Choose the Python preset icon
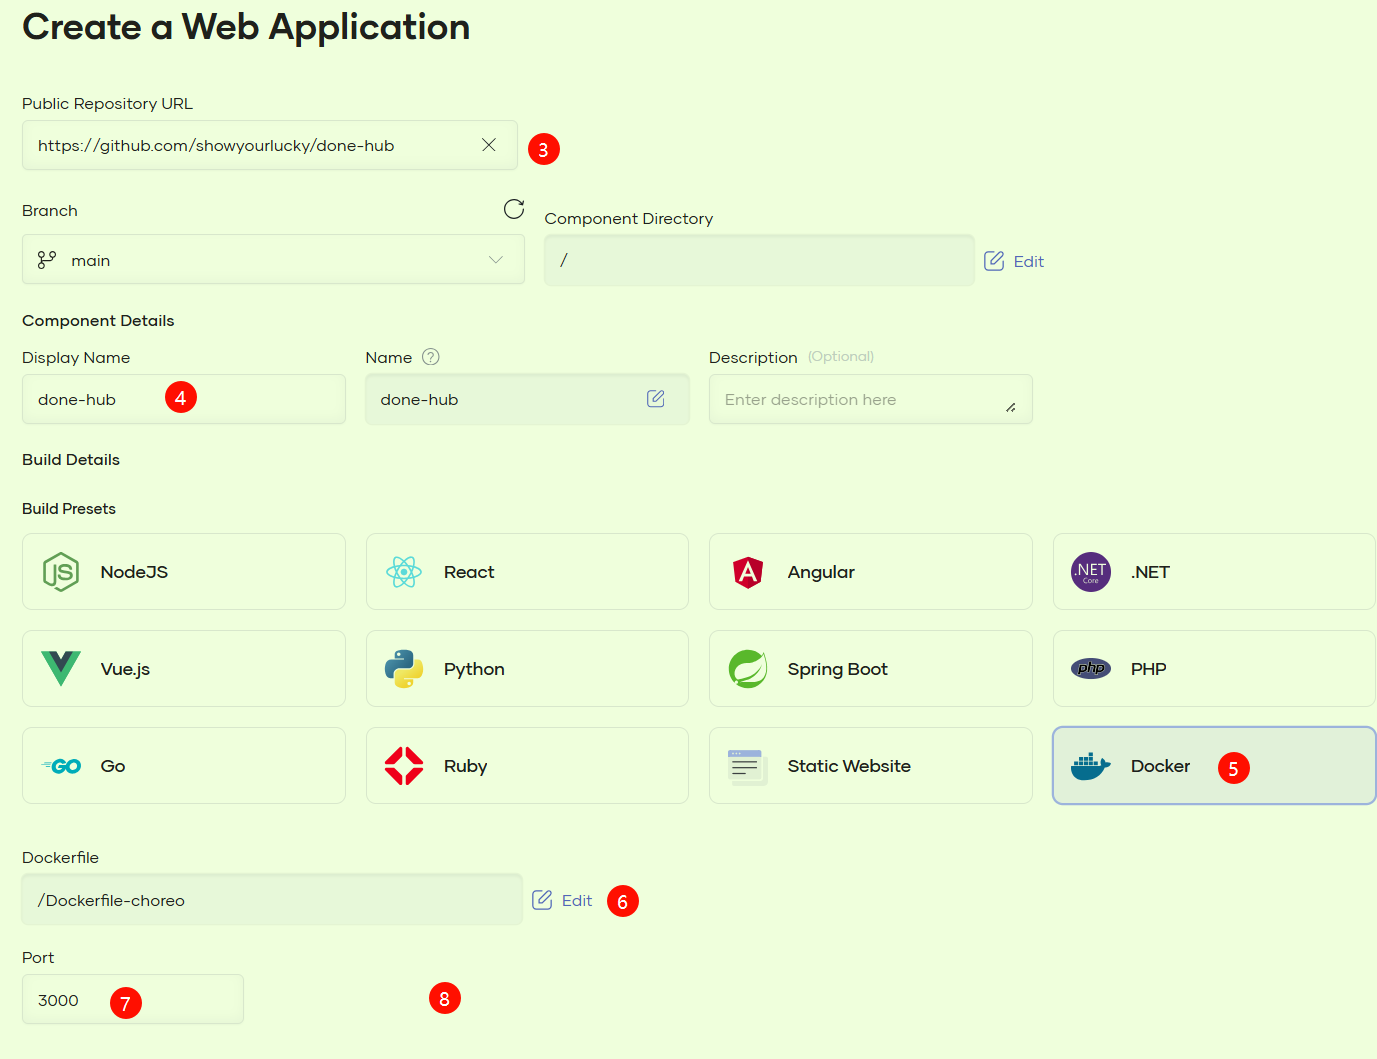1377x1059 pixels. [404, 669]
